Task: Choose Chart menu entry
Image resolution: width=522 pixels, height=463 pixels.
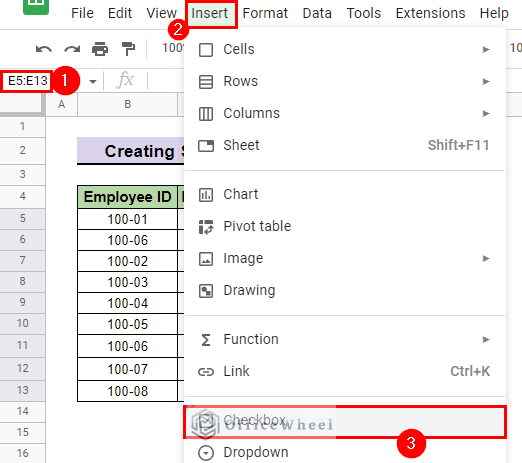Action: tap(345, 194)
